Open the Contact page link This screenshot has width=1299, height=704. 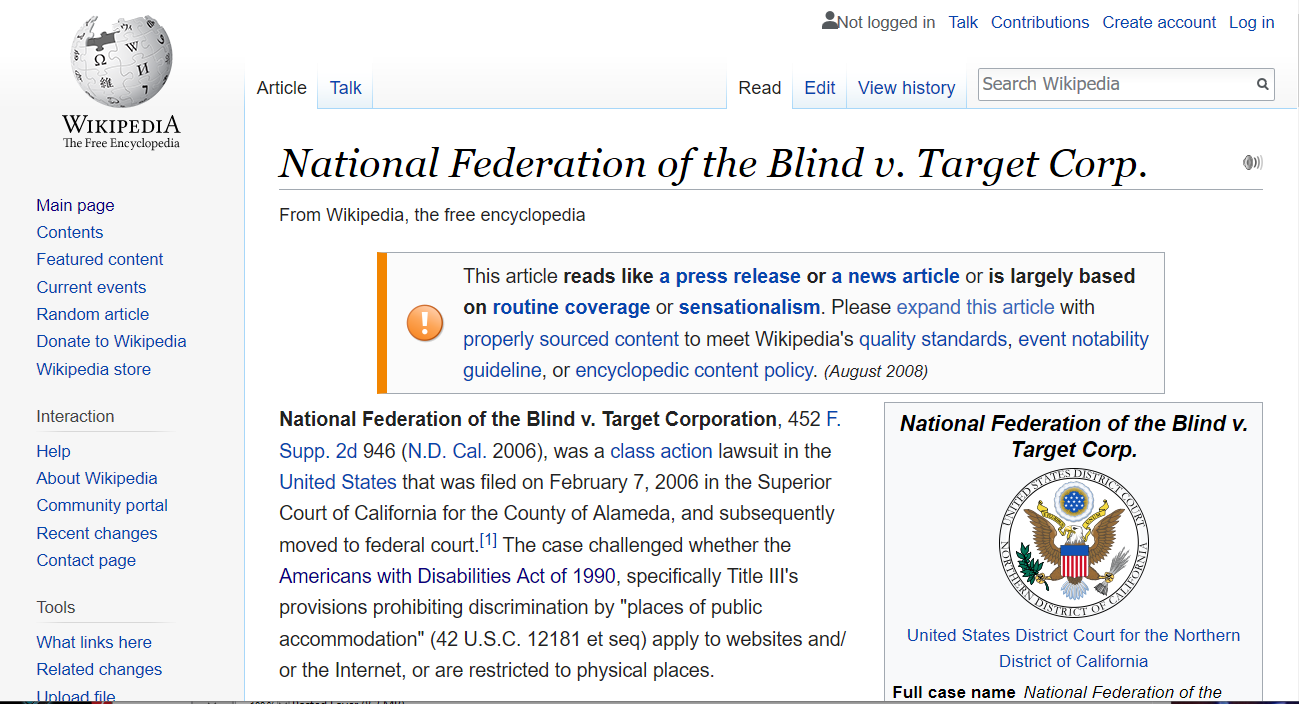tap(86, 560)
